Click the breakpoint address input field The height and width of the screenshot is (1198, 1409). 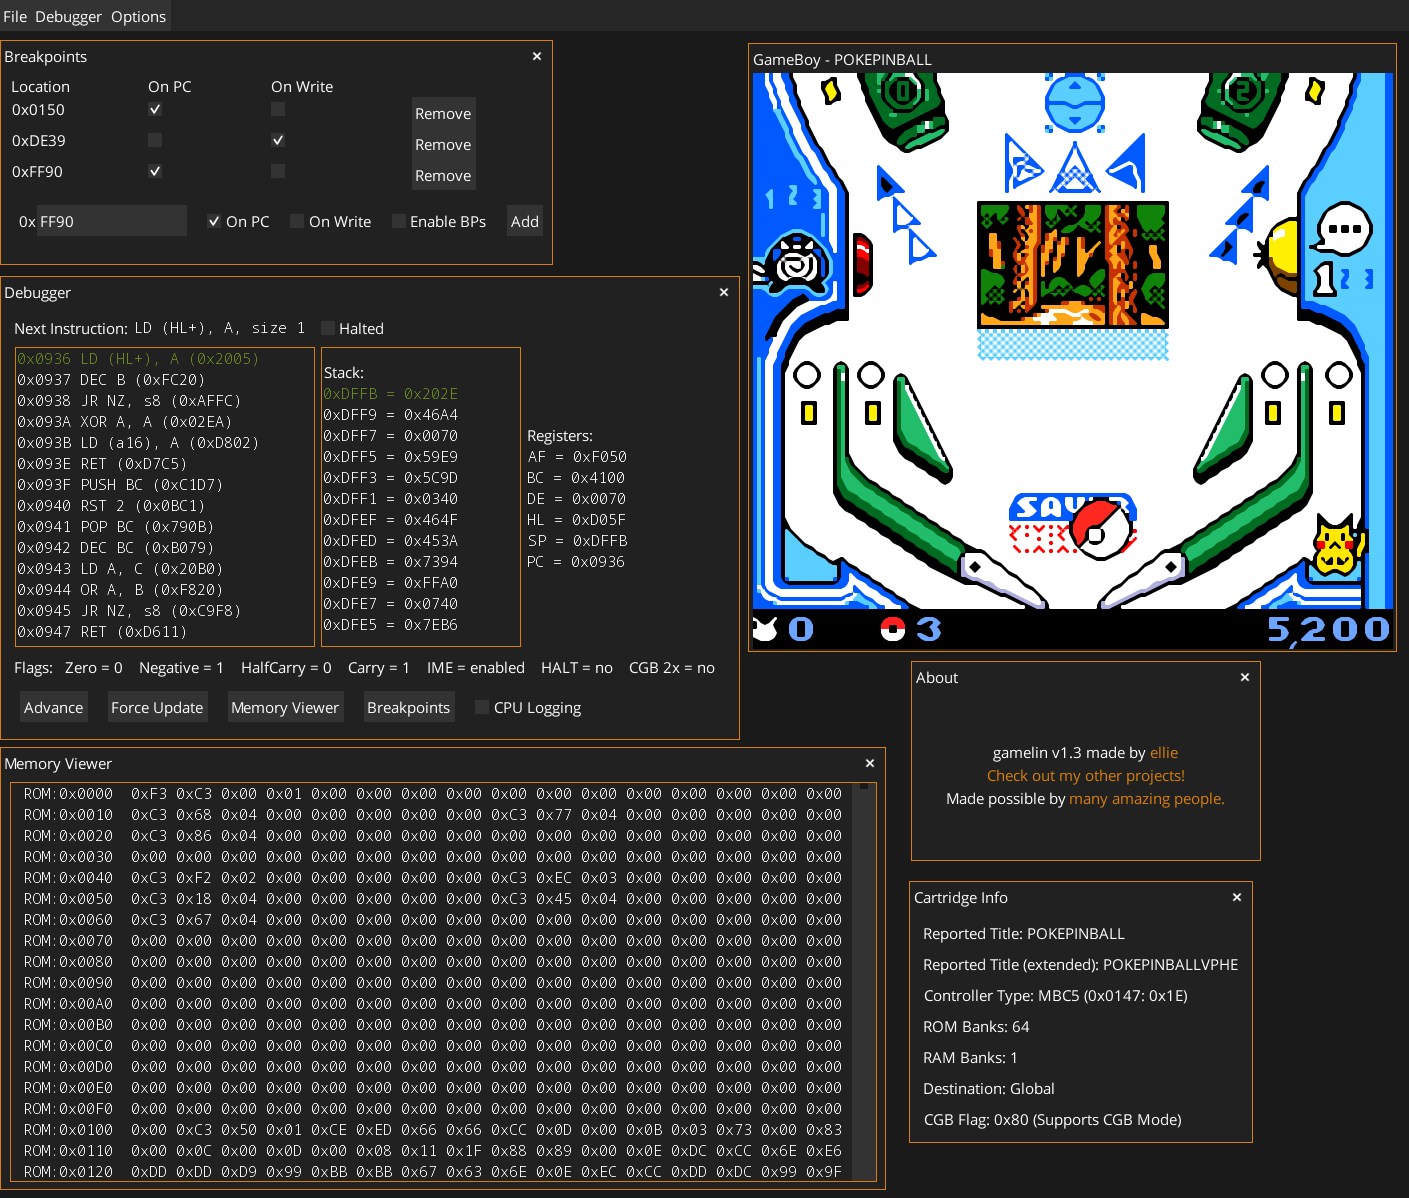(112, 221)
